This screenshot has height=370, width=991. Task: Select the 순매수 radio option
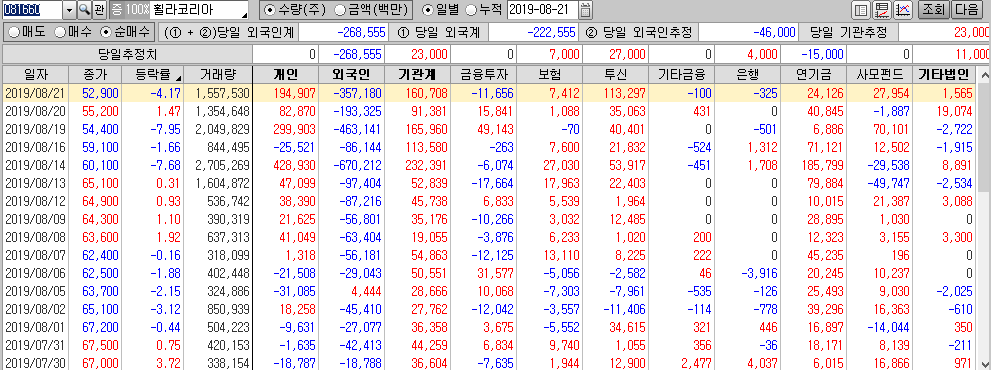pyautogui.click(x=125, y=32)
